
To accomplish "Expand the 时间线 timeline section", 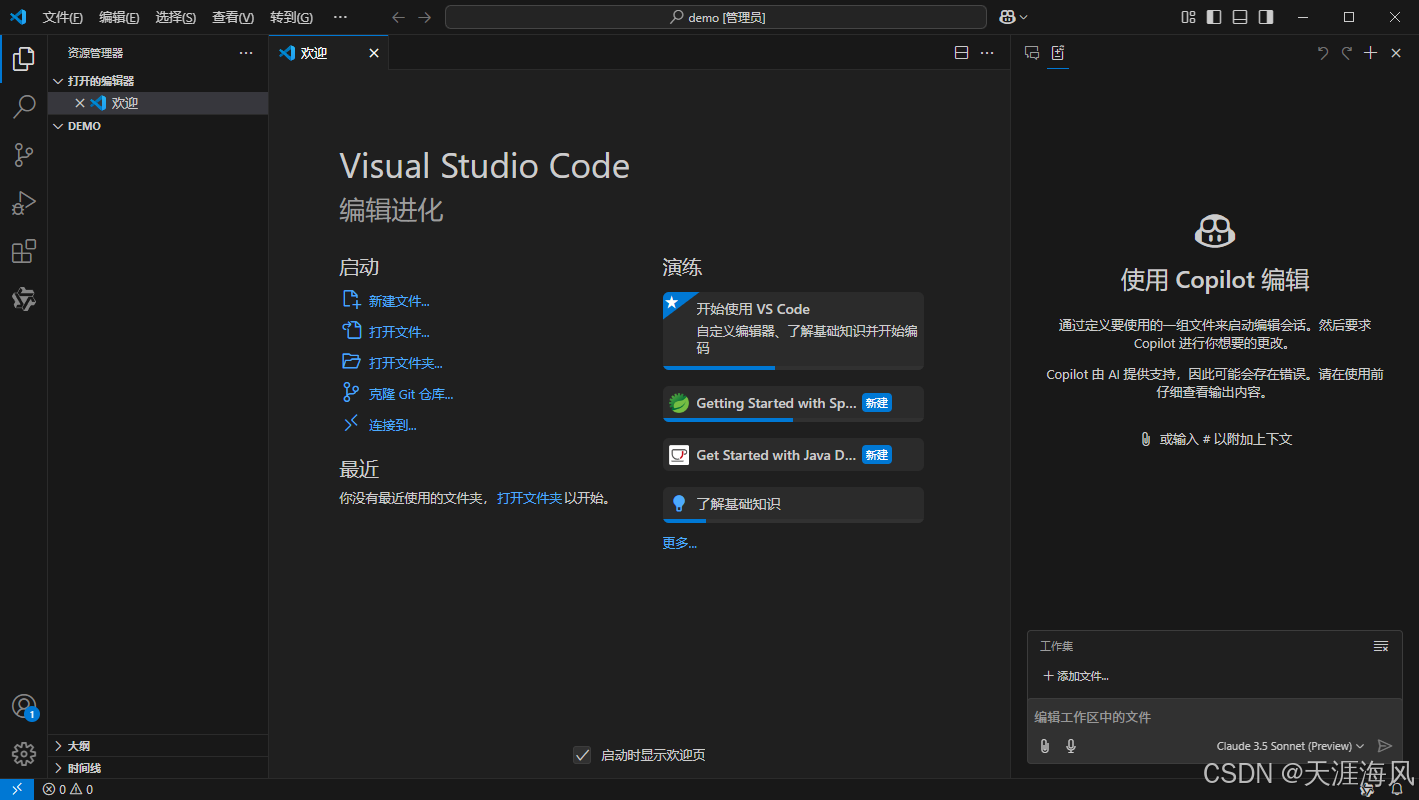I will [158, 768].
